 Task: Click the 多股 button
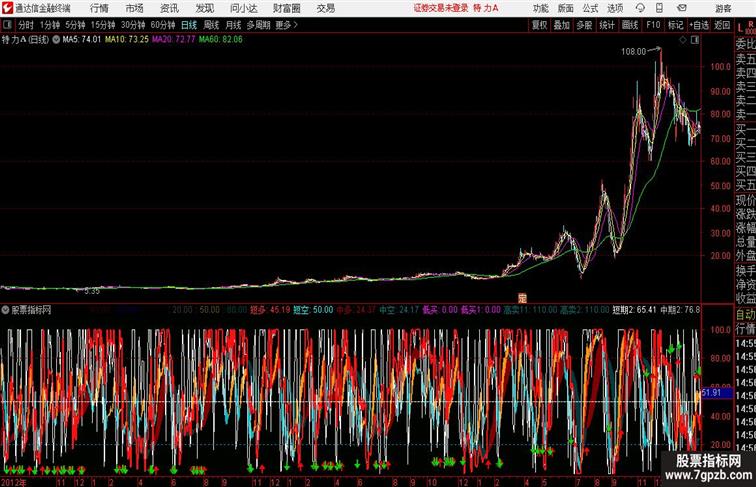point(584,25)
